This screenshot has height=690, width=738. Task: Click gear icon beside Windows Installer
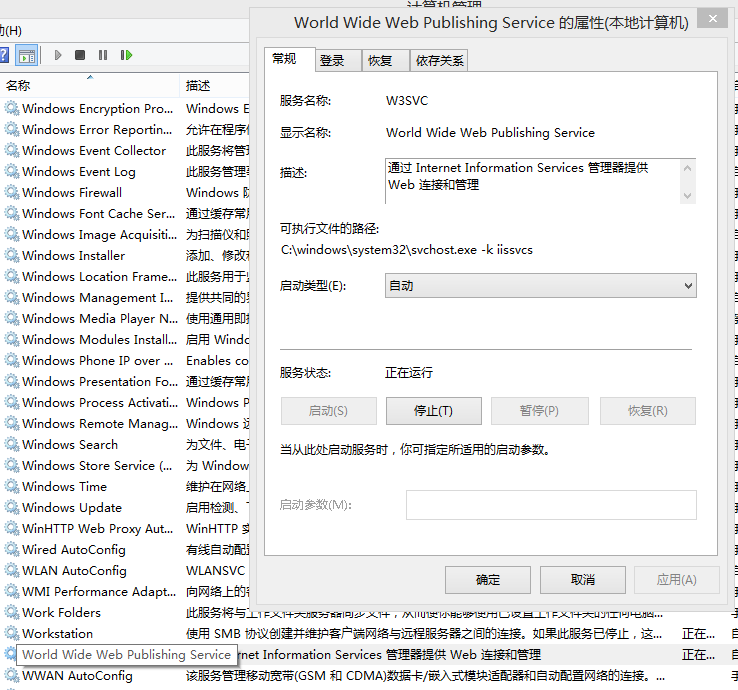pos(12,255)
